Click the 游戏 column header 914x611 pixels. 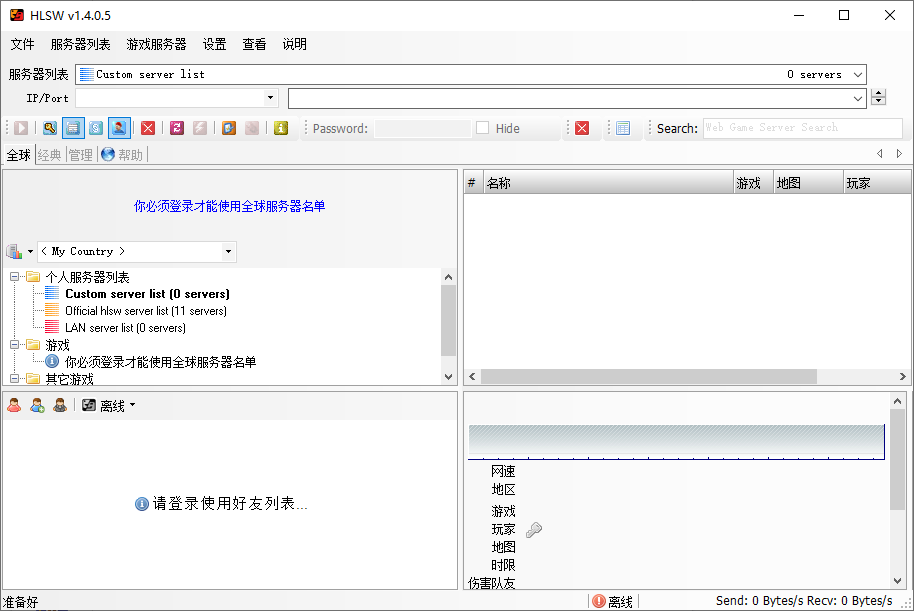coord(753,183)
